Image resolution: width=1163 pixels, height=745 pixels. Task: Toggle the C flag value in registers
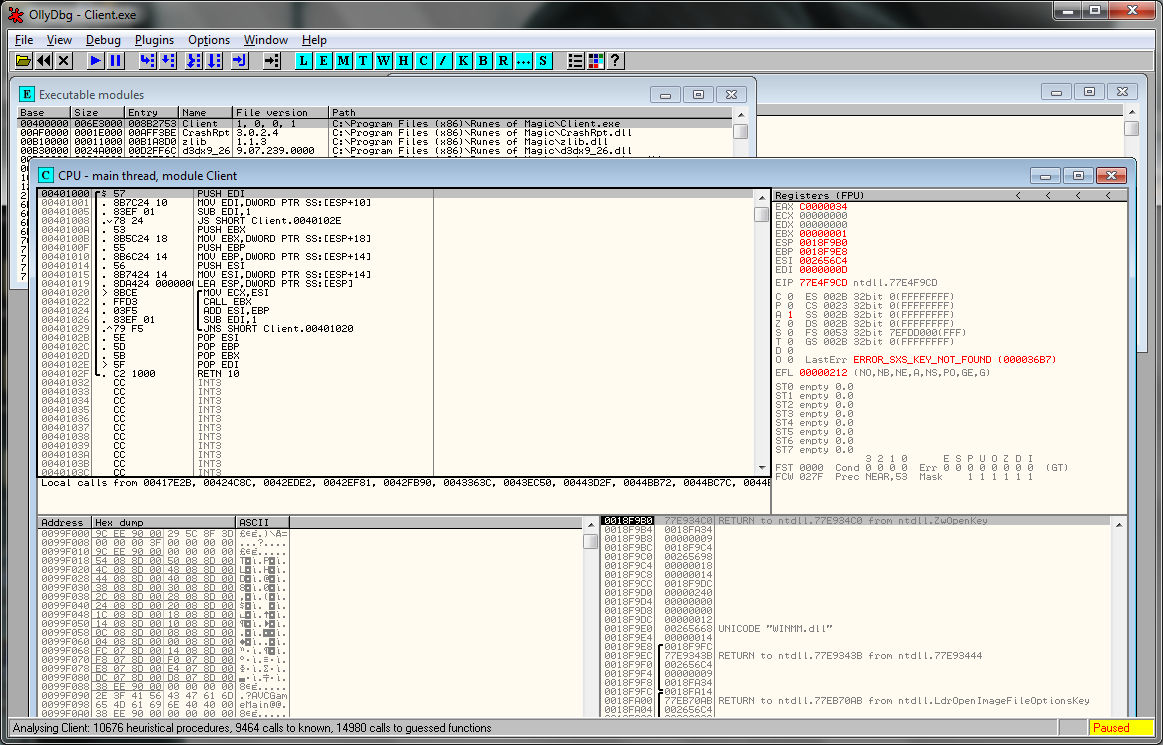pyautogui.click(x=790, y=297)
